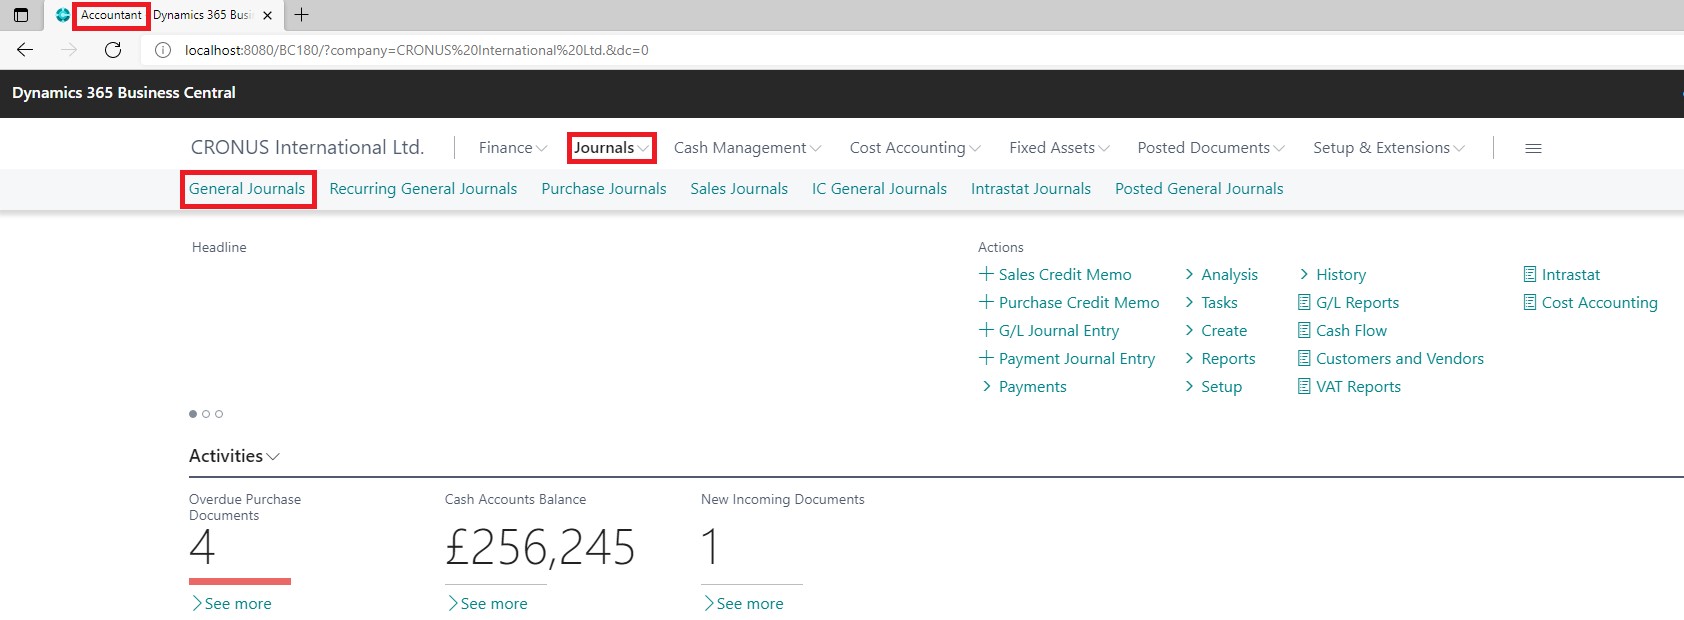The image size is (1684, 620).
Task: Select the first headline page dot
Action: point(193,414)
